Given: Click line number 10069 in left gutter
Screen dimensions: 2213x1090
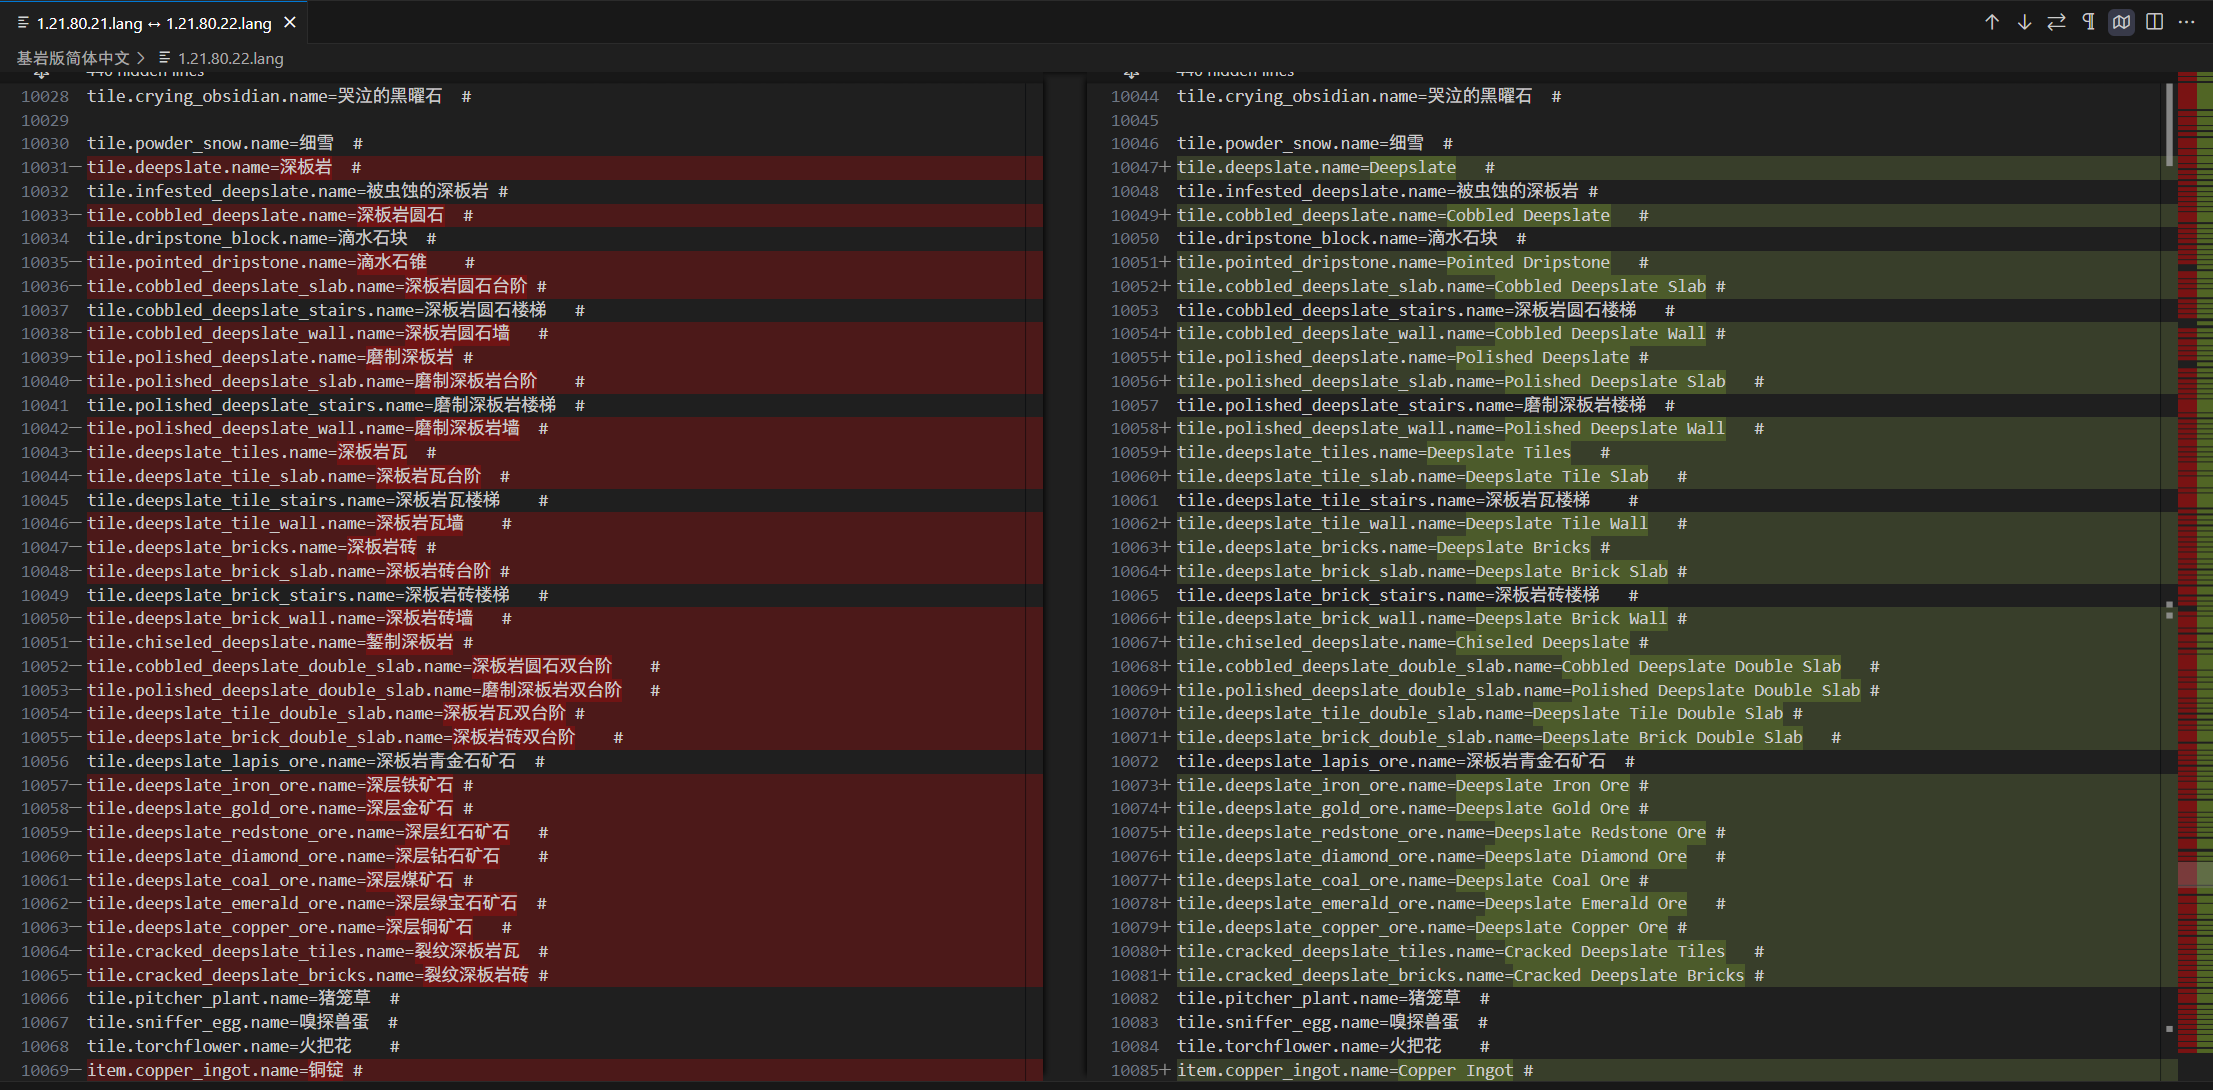Looking at the screenshot, I should 45,1070.
